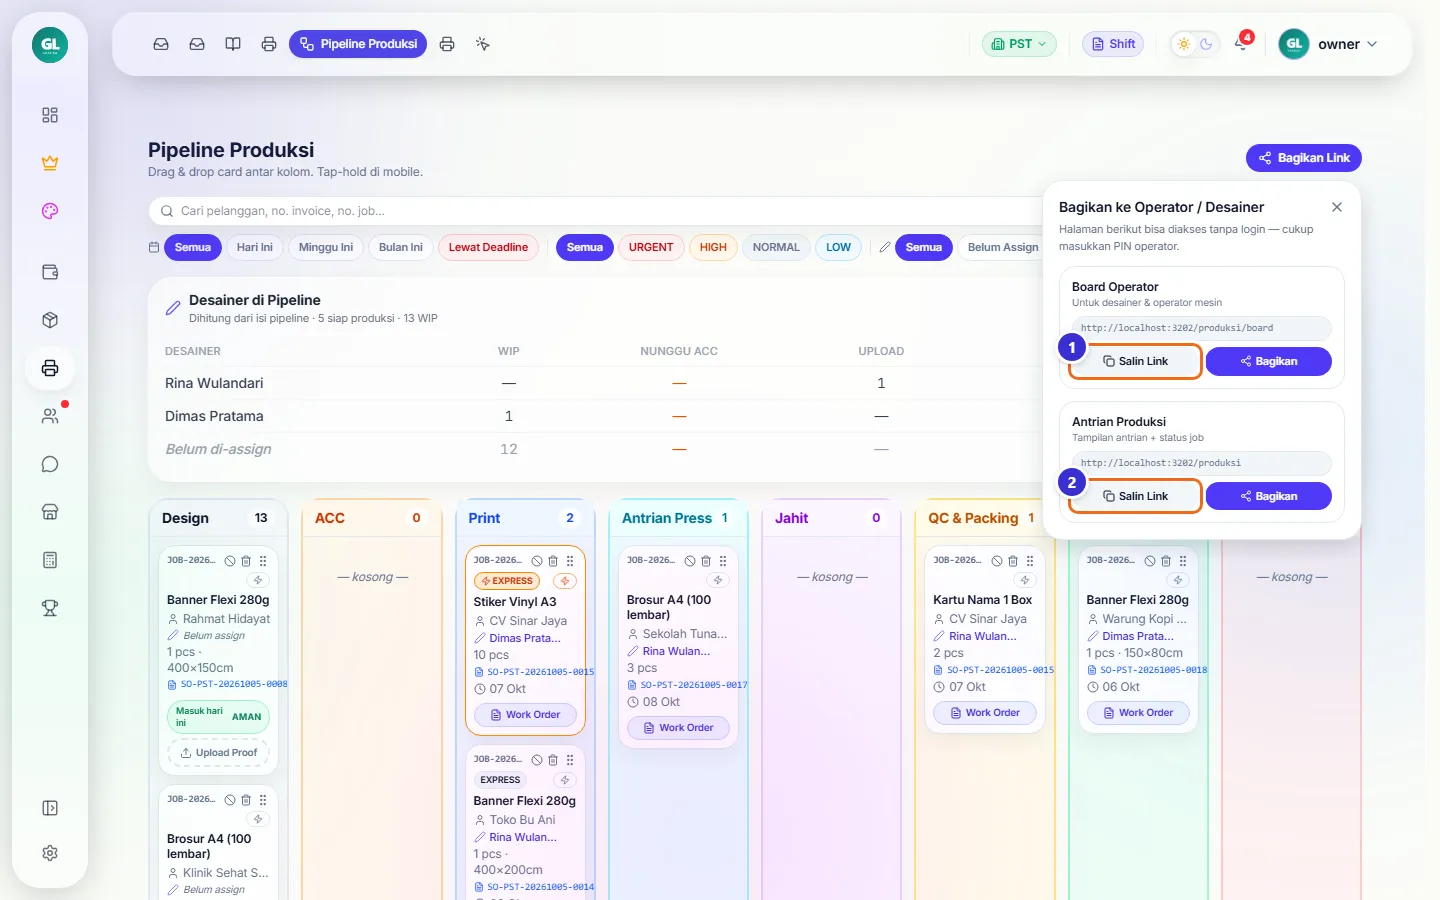
Task: Delete the Stiker Vinyl A3 card via trash icon
Action: pos(553,561)
